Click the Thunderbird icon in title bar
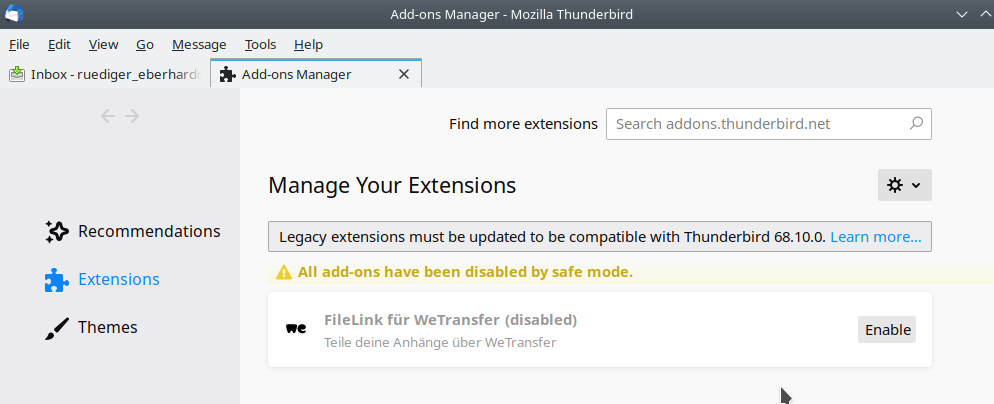Screen dimensions: 994x404 click(14, 14)
